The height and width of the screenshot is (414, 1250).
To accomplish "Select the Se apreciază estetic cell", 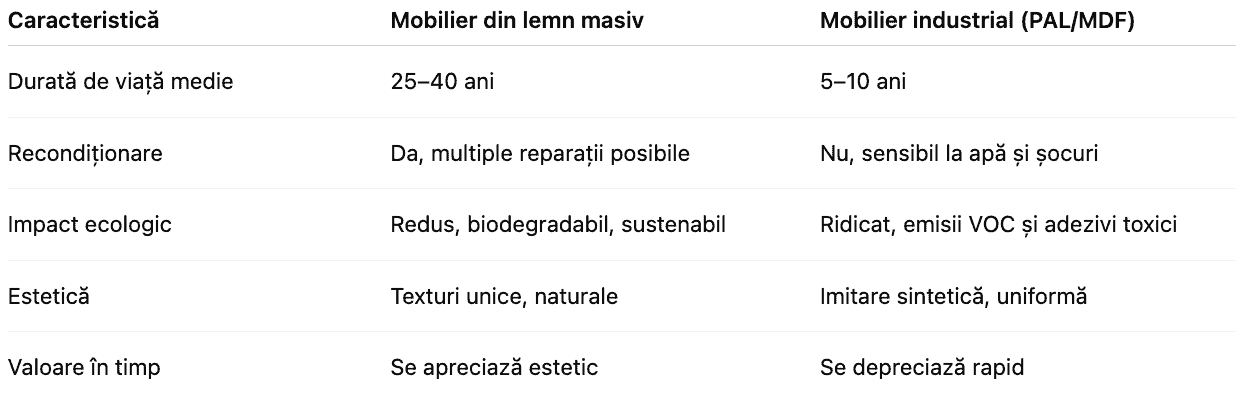I will (494, 368).
